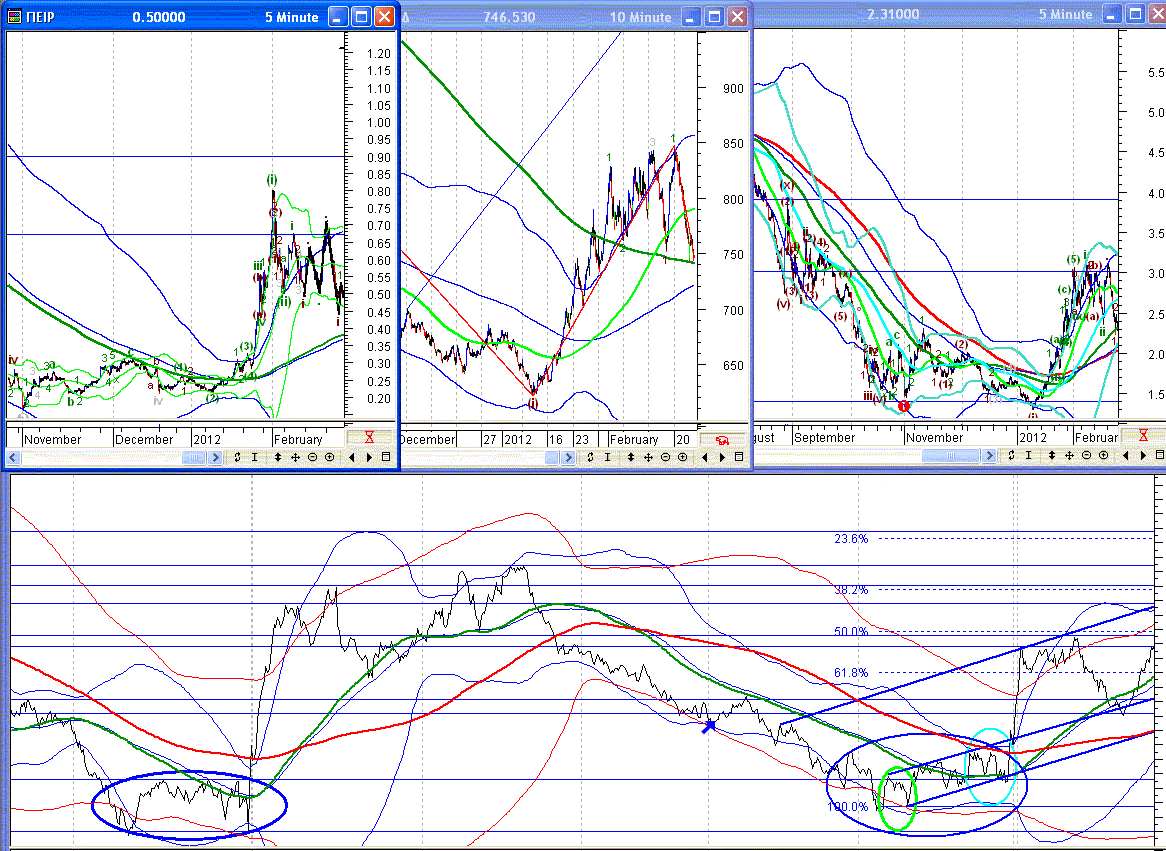Click four-way move icon in the 2.31000 chart
1166x851 pixels.
(1069, 455)
